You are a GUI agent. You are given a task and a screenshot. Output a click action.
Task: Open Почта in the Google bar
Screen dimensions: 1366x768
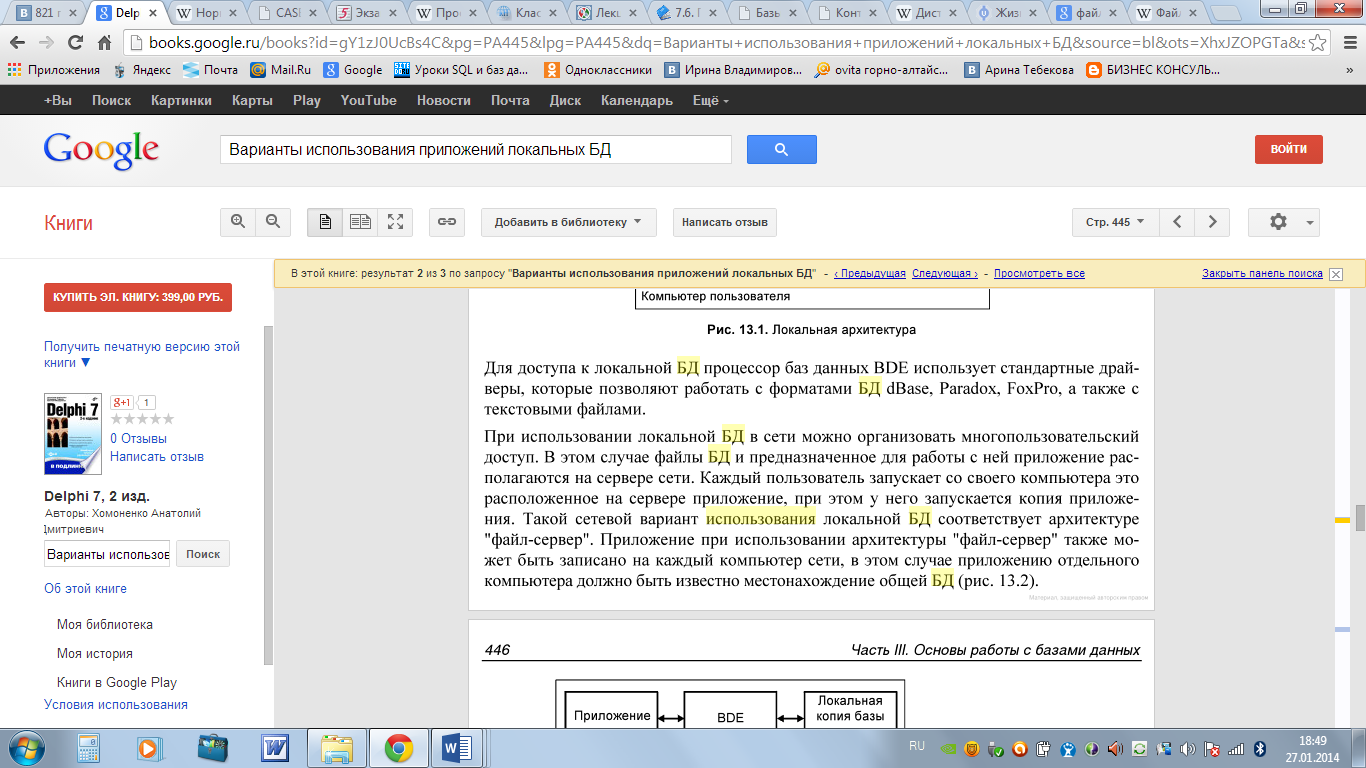(510, 100)
